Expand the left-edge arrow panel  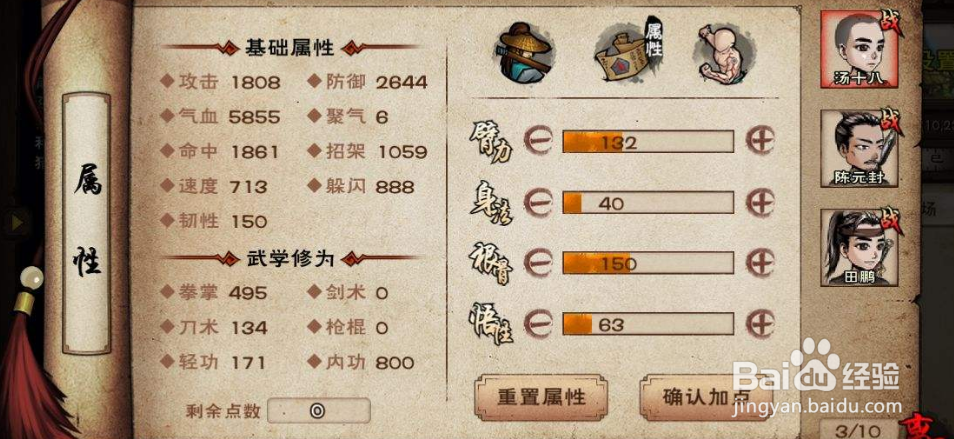click(16, 223)
